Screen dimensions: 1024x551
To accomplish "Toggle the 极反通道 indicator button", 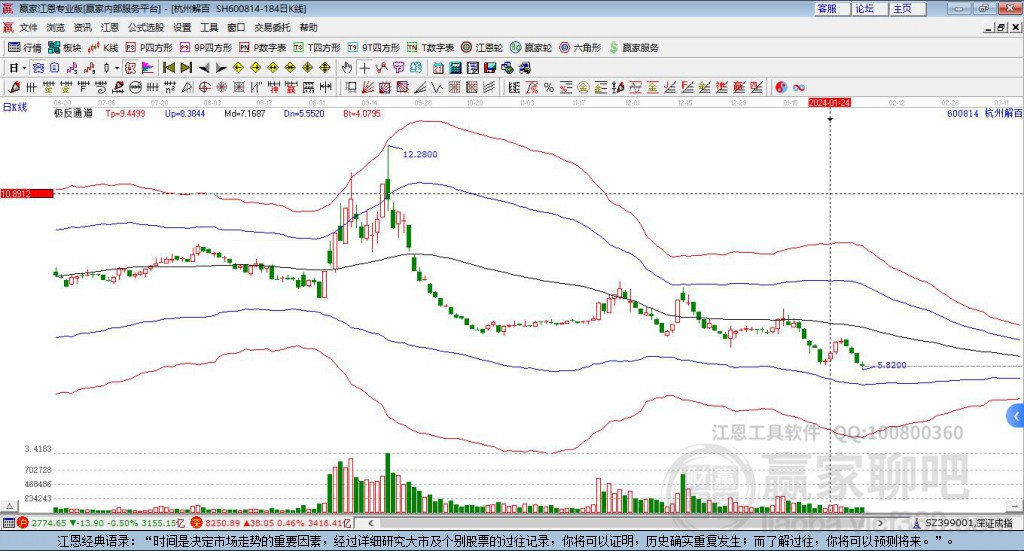I will (73, 114).
